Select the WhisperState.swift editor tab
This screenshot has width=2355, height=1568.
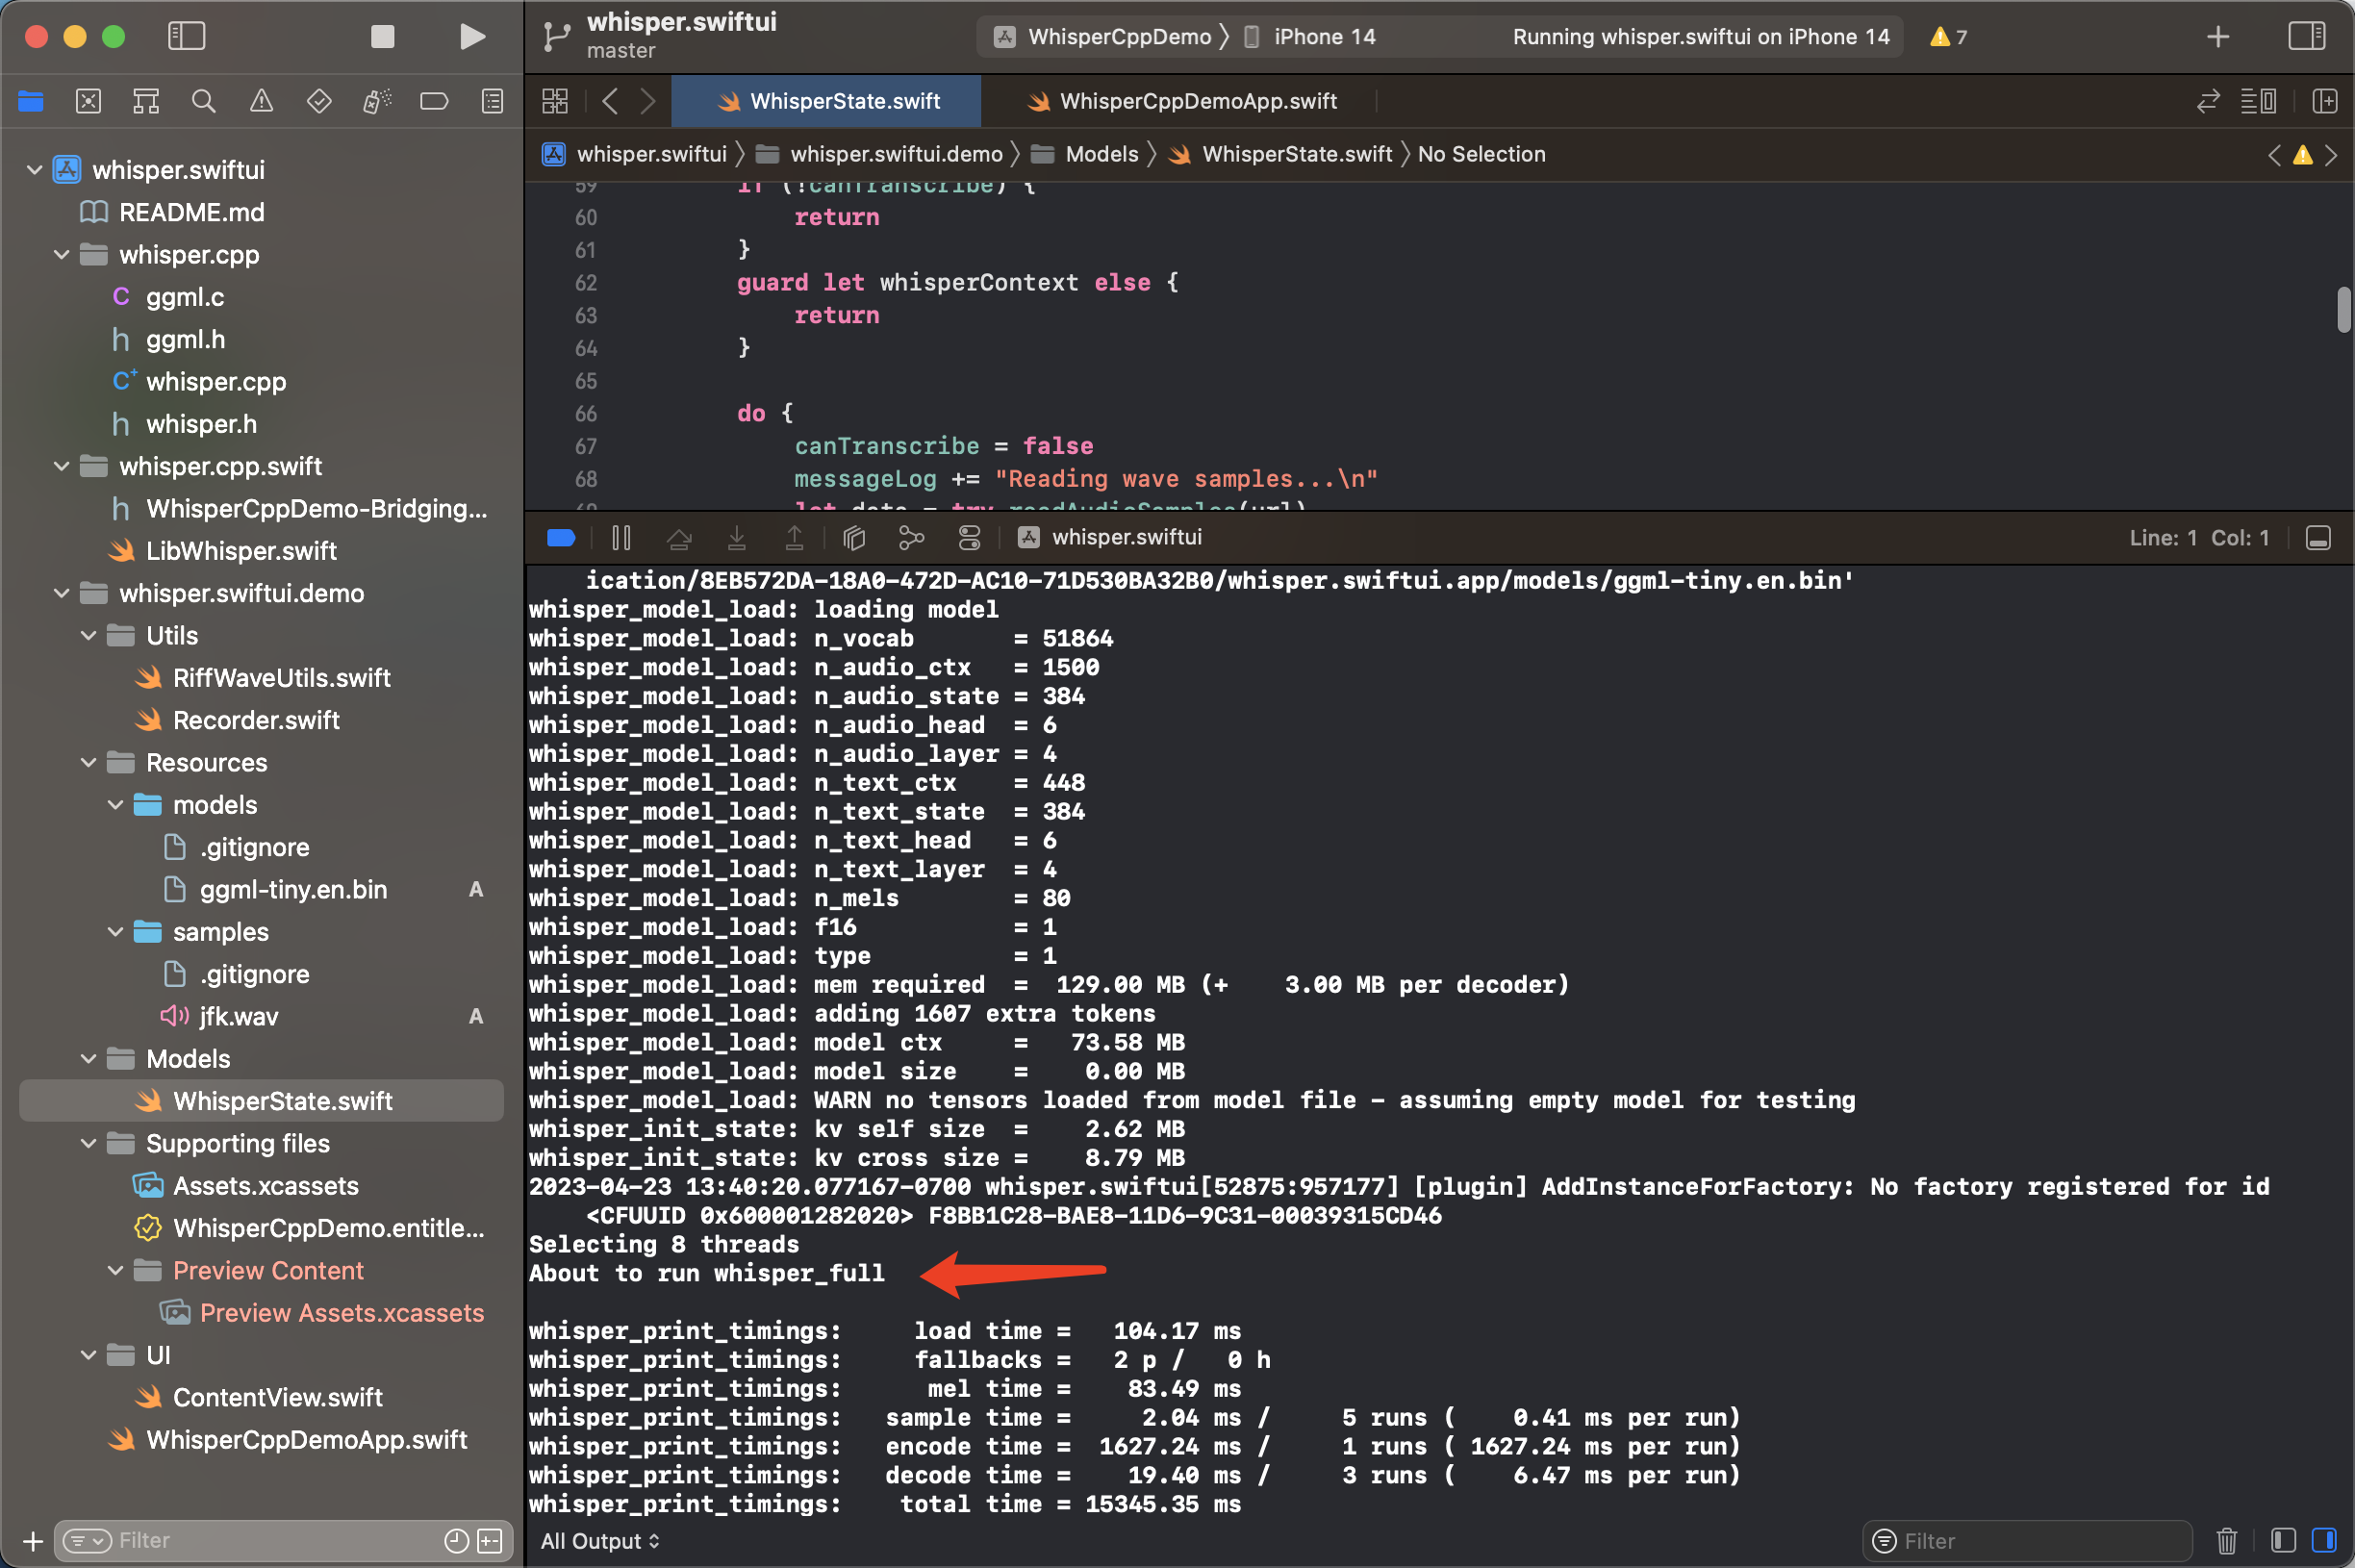click(x=827, y=101)
